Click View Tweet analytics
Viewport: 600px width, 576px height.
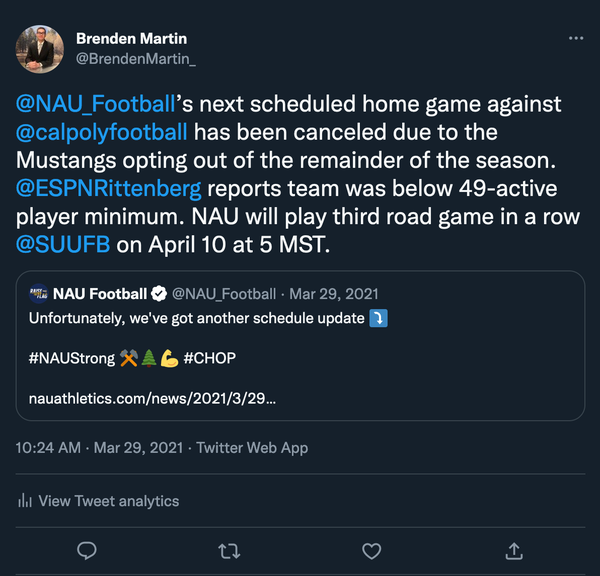tap(108, 501)
